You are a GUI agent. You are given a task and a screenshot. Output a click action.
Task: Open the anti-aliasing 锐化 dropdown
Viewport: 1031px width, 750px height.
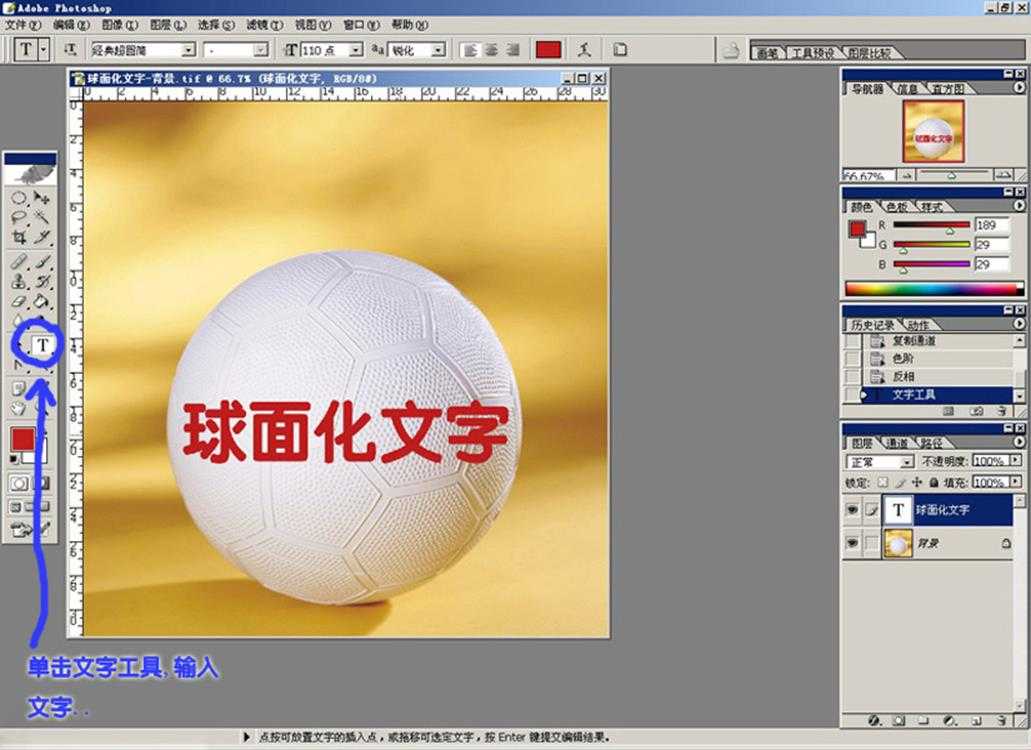point(439,50)
